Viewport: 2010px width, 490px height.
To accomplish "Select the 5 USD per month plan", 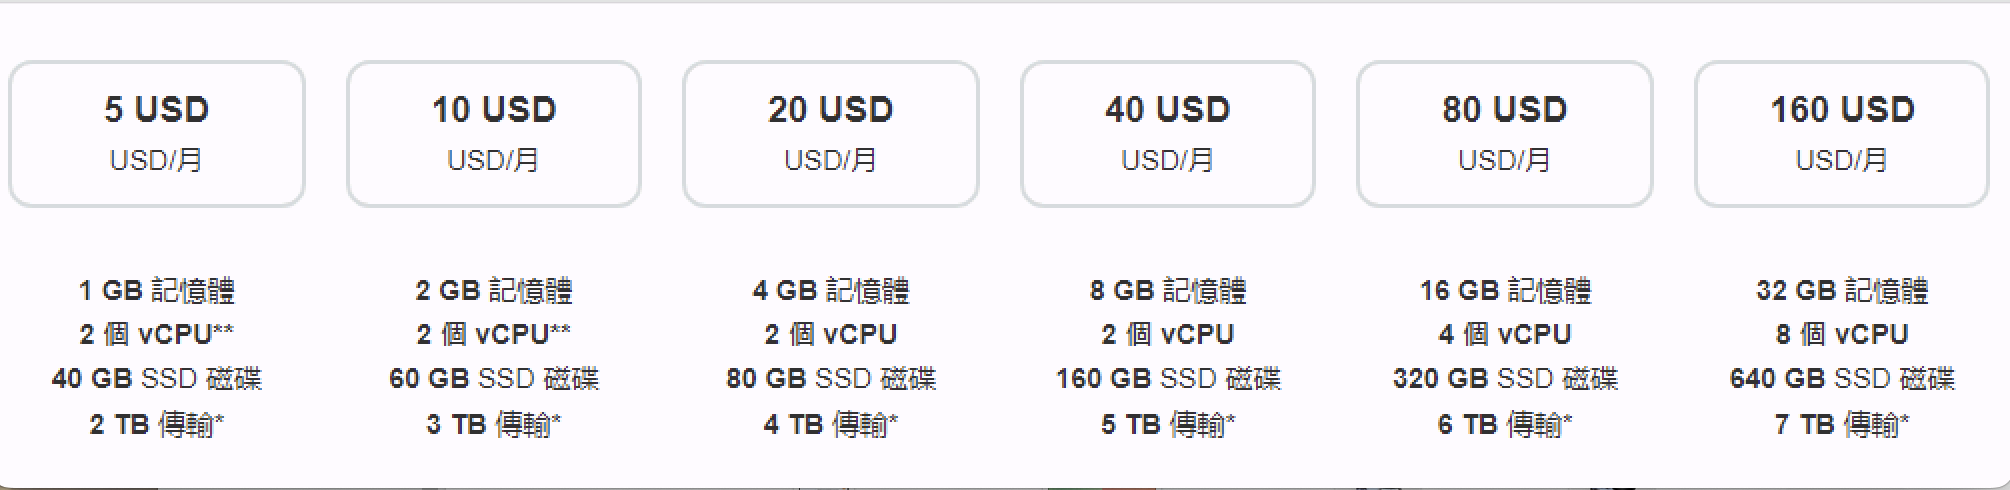I will (x=157, y=134).
